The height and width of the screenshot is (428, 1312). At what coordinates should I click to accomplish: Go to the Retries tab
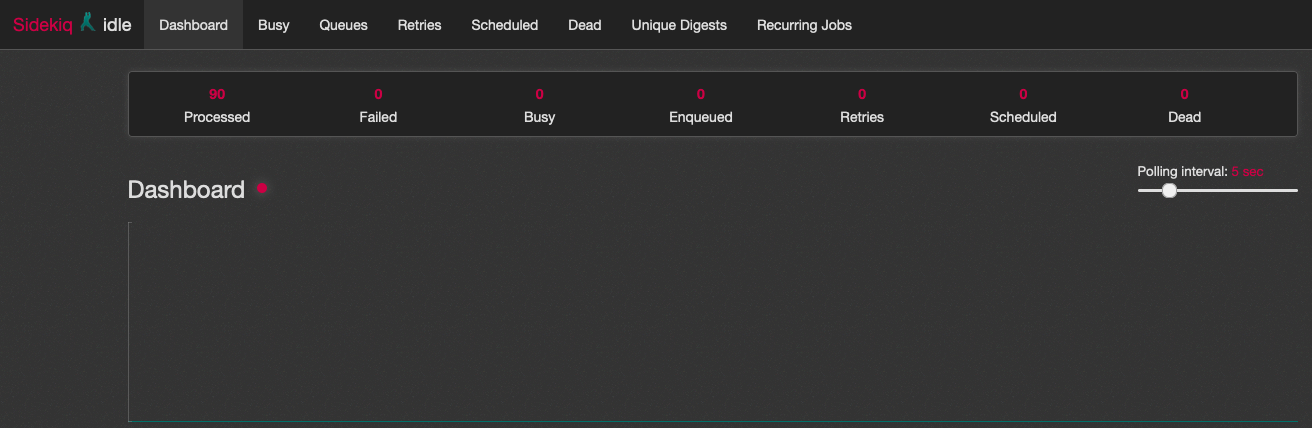[x=419, y=25]
